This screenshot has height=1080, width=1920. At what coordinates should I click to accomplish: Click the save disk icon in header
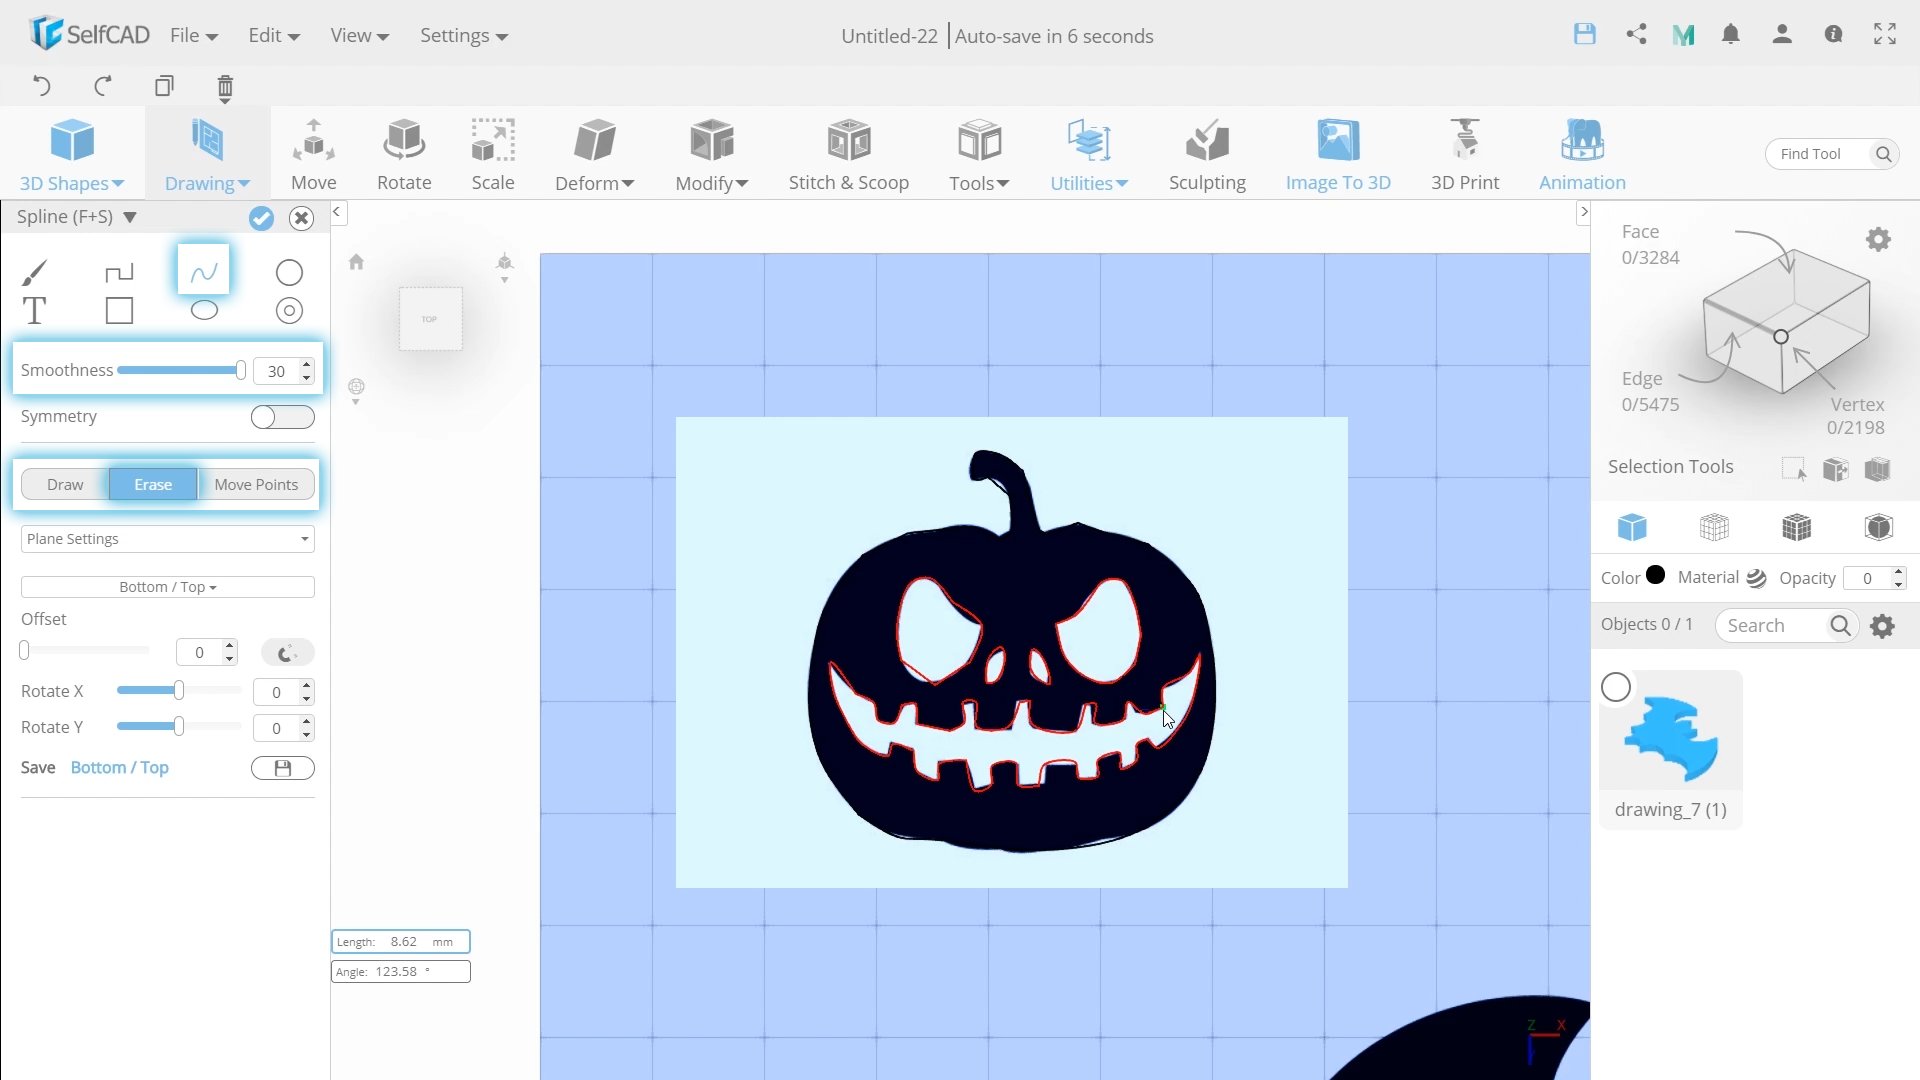[x=1584, y=34]
